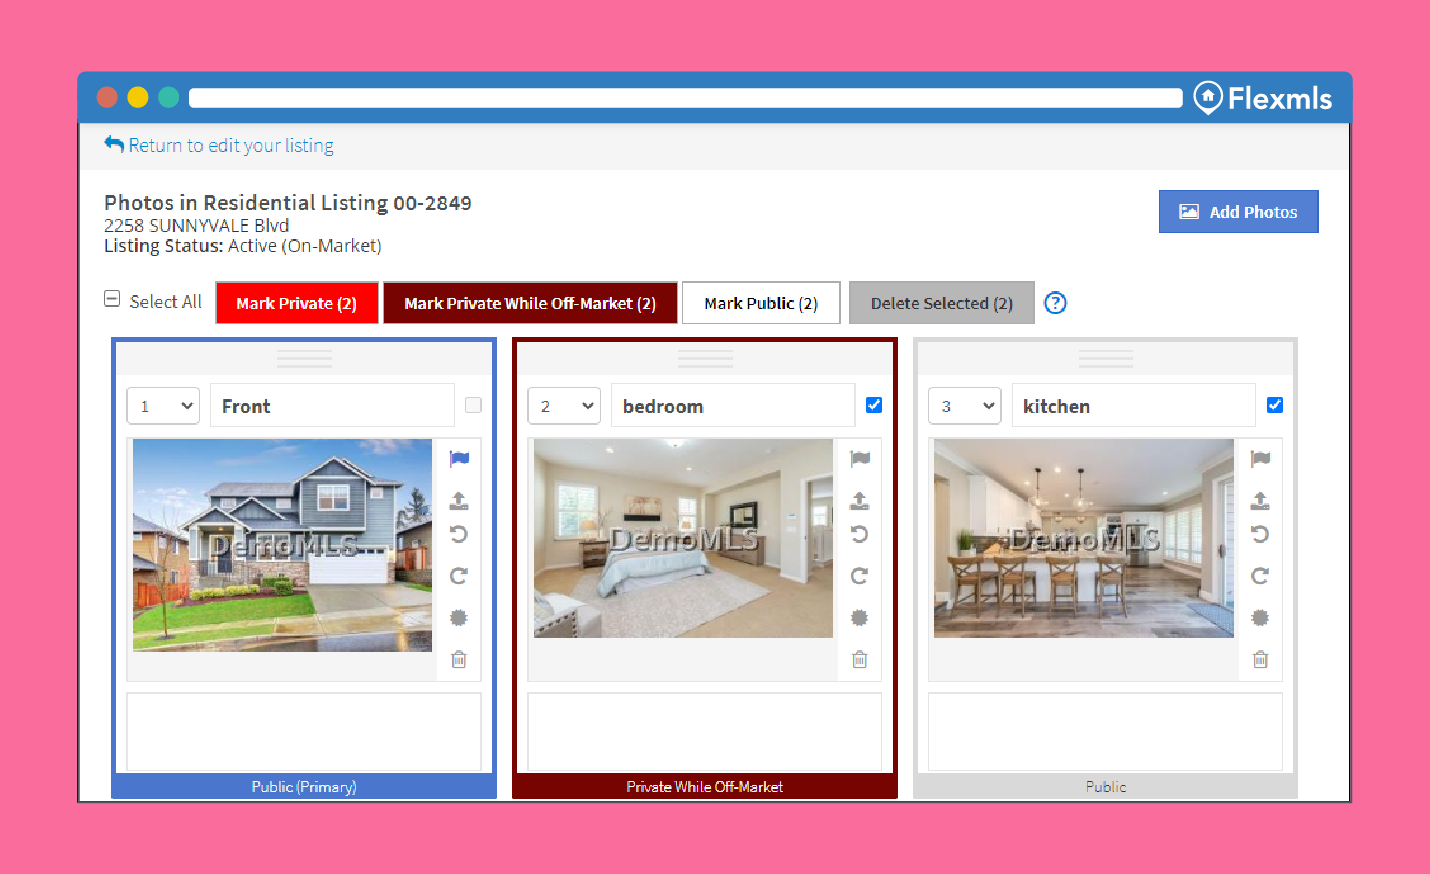
Task: Delete the Front photo with trash icon
Action: pyautogui.click(x=459, y=659)
